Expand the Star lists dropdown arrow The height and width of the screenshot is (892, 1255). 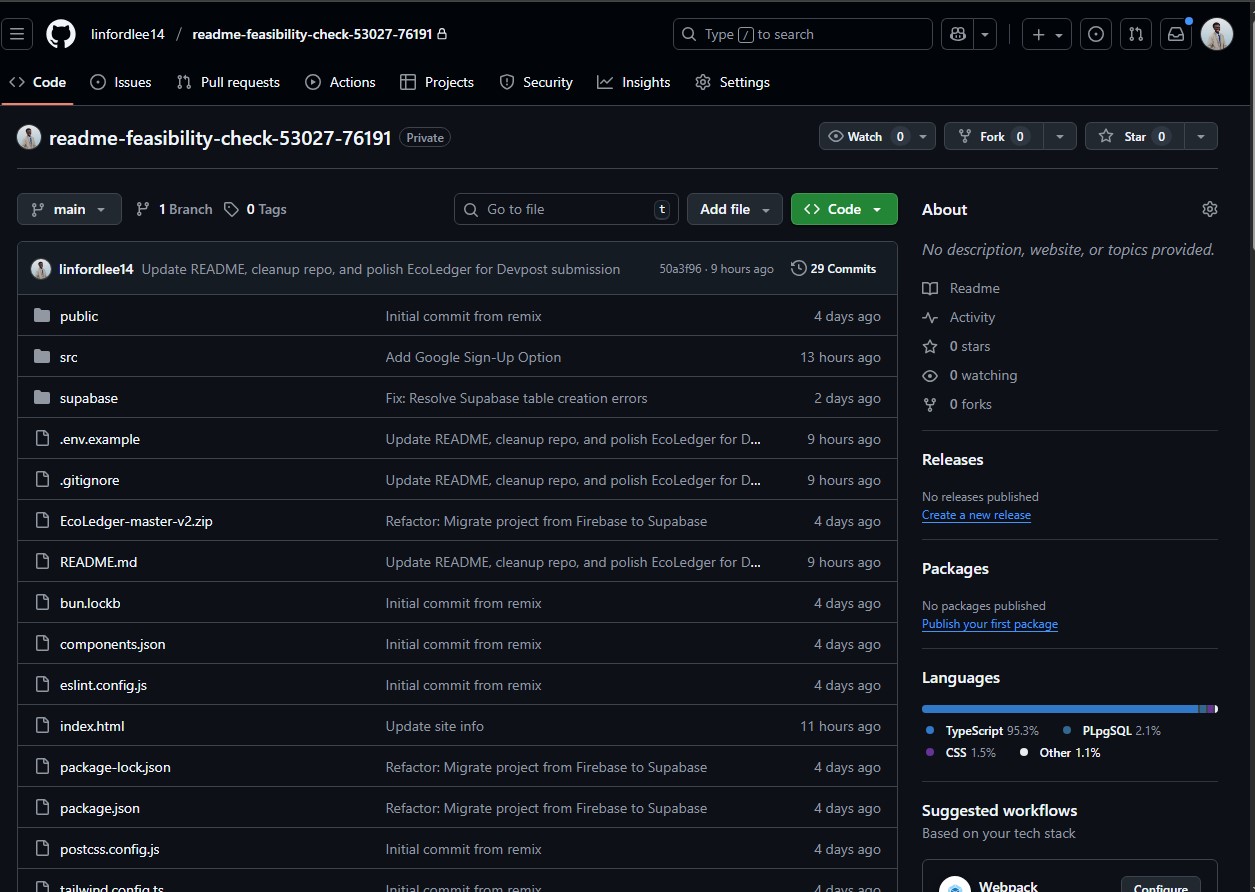point(1201,137)
